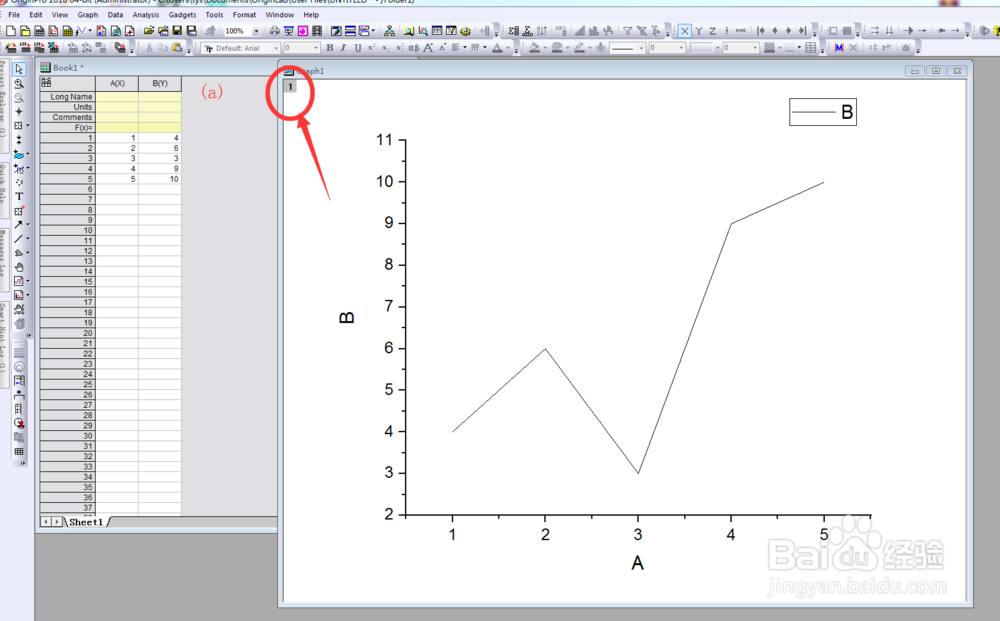Click the Y axis title B

pyautogui.click(x=346, y=318)
